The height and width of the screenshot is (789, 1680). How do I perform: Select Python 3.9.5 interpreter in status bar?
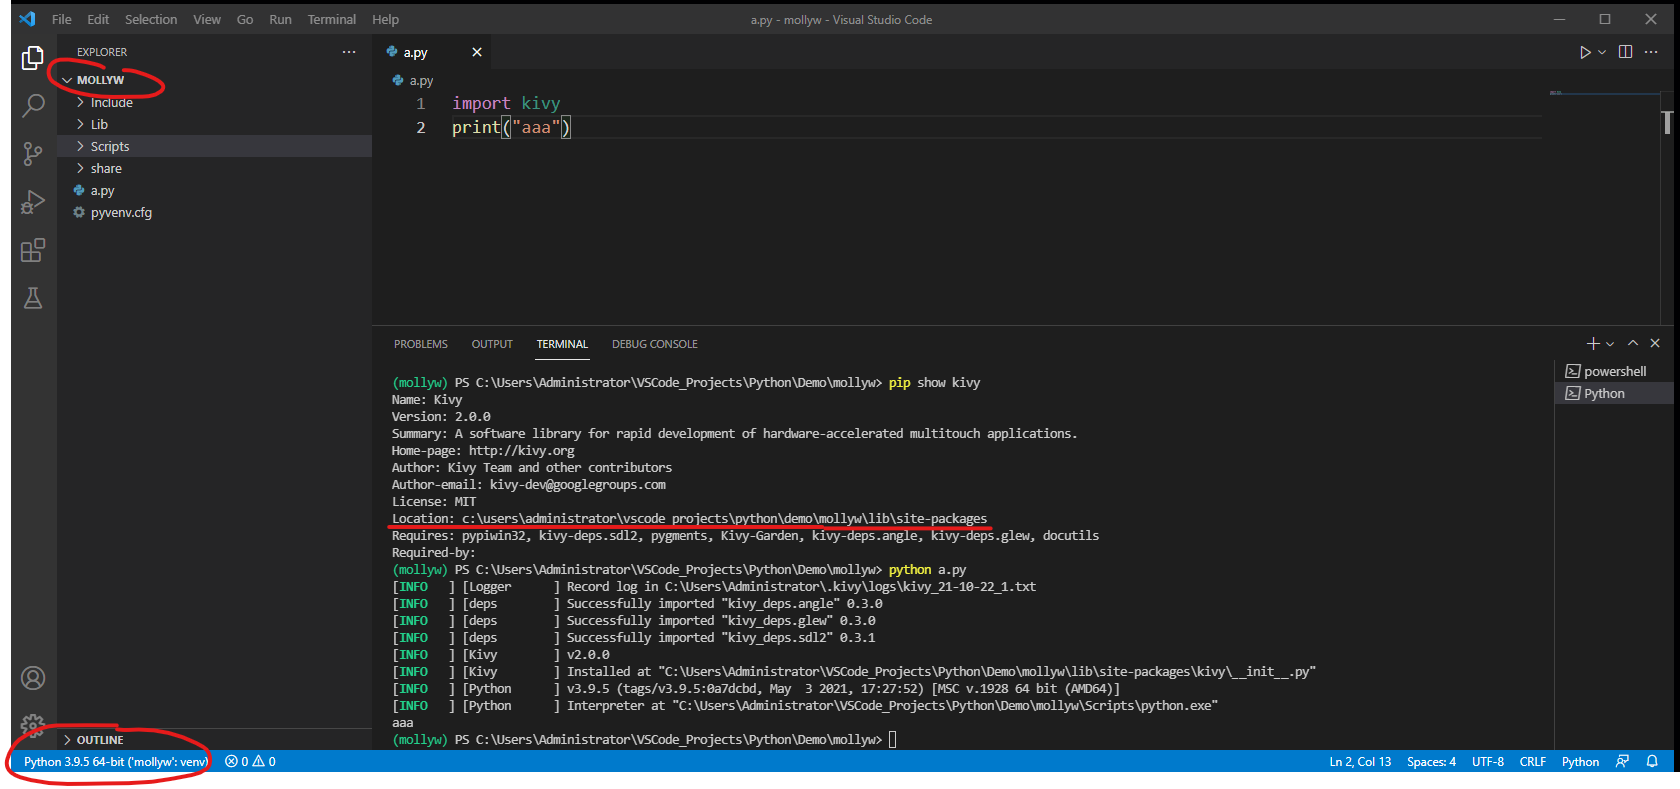click(114, 761)
